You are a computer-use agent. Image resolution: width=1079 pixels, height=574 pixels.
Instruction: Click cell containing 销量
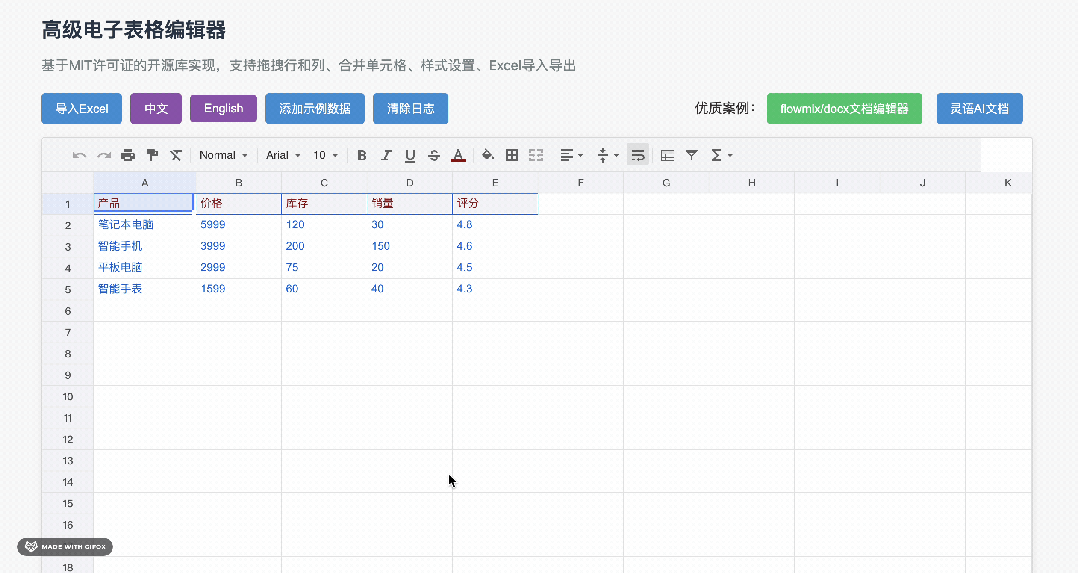click(x=409, y=204)
